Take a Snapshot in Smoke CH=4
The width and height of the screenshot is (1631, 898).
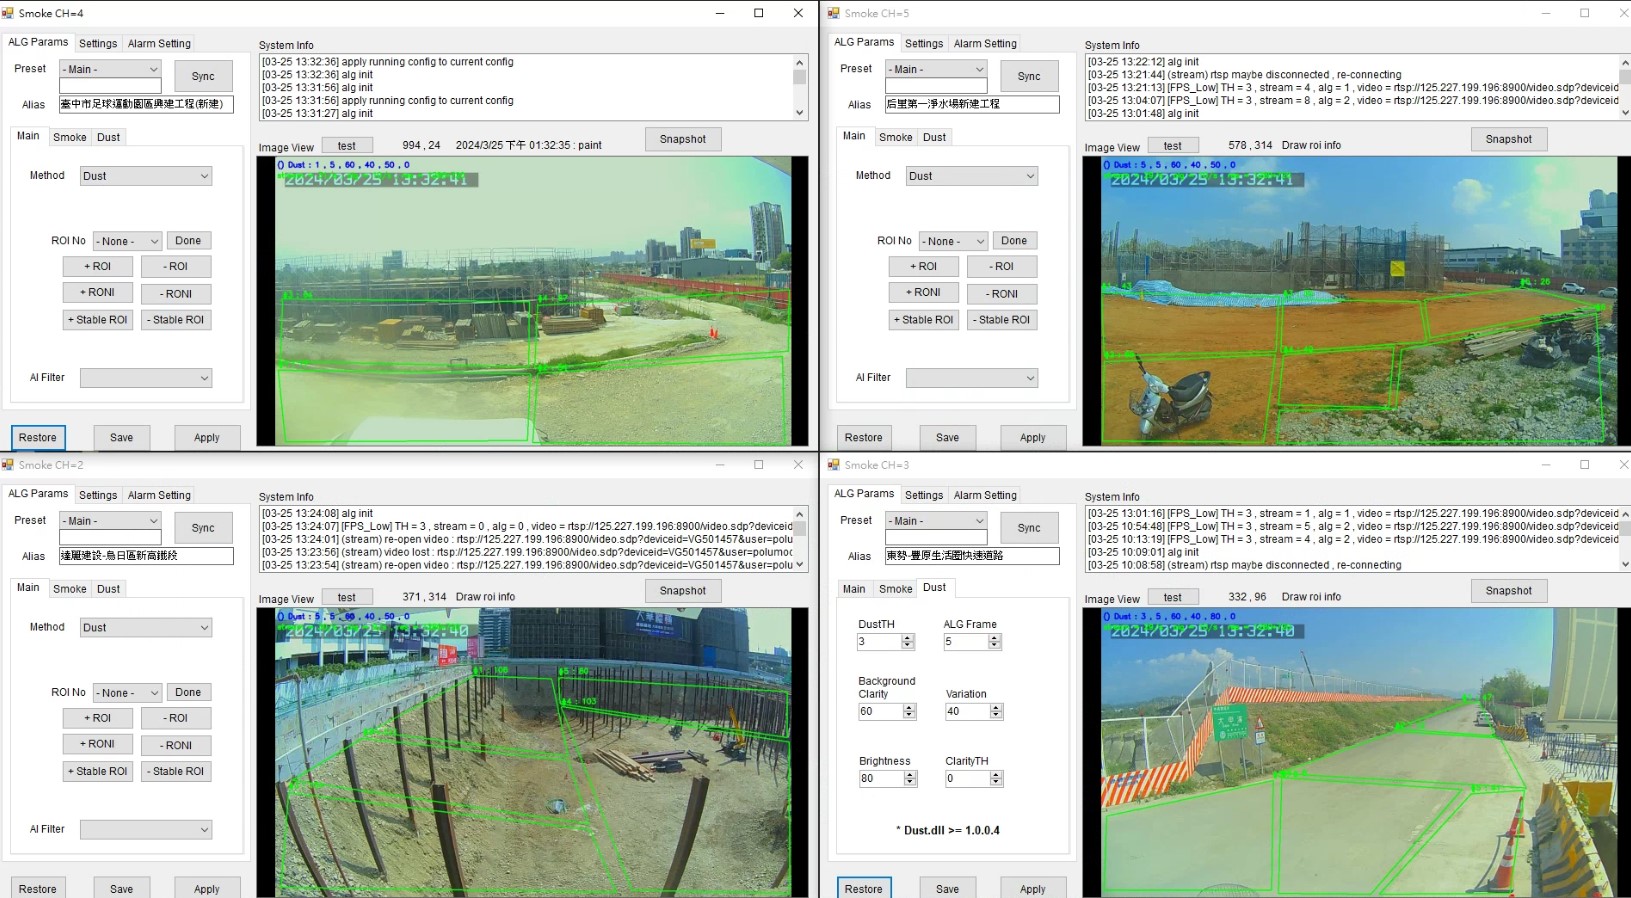click(x=682, y=139)
